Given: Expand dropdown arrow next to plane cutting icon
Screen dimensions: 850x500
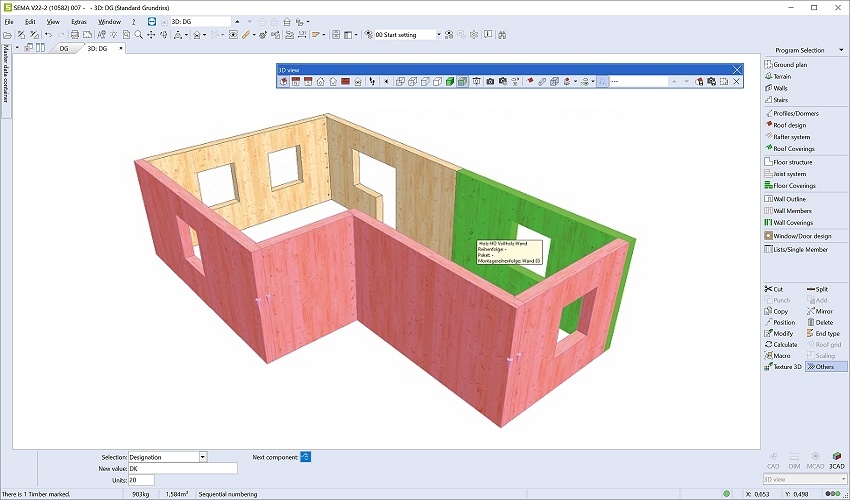Looking at the screenshot, I should 323,35.
